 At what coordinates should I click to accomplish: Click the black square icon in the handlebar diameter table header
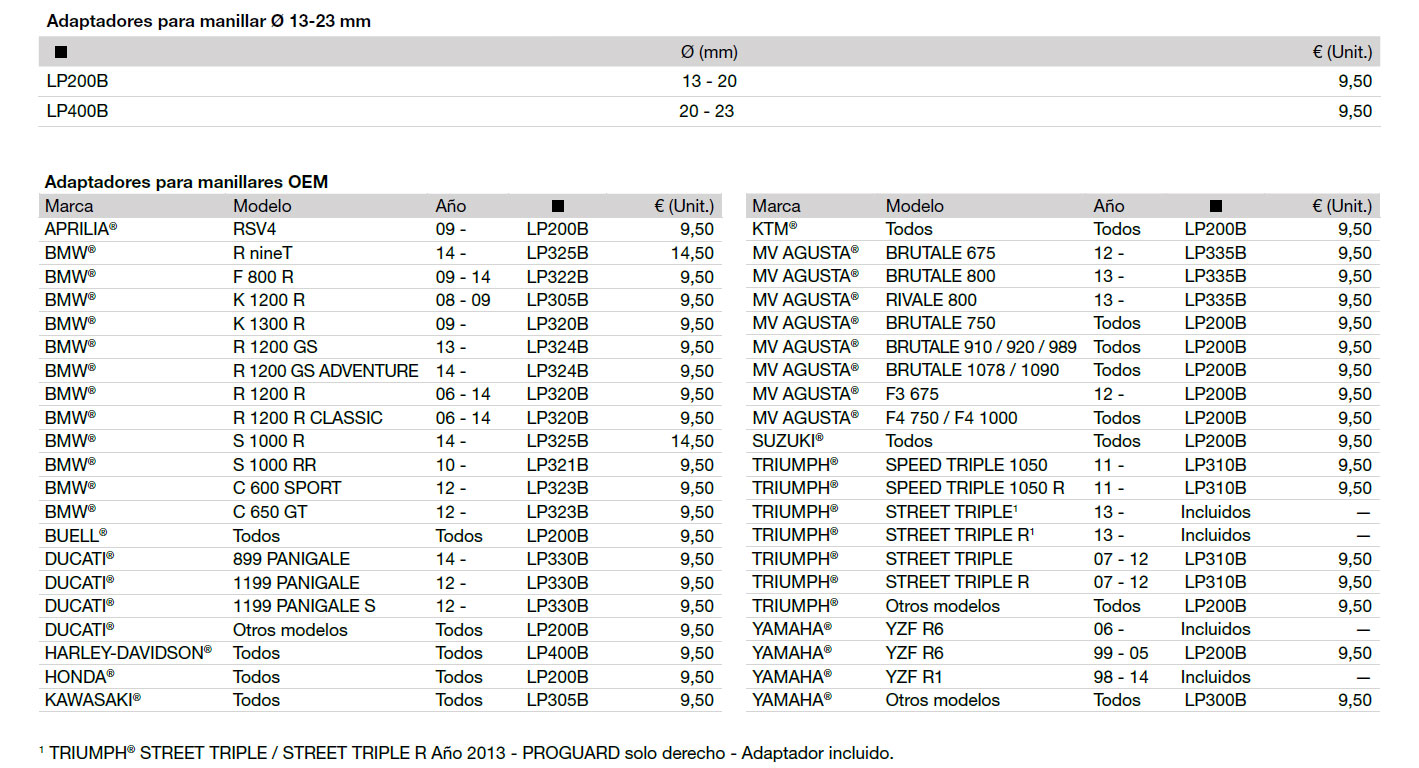click(61, 52)
